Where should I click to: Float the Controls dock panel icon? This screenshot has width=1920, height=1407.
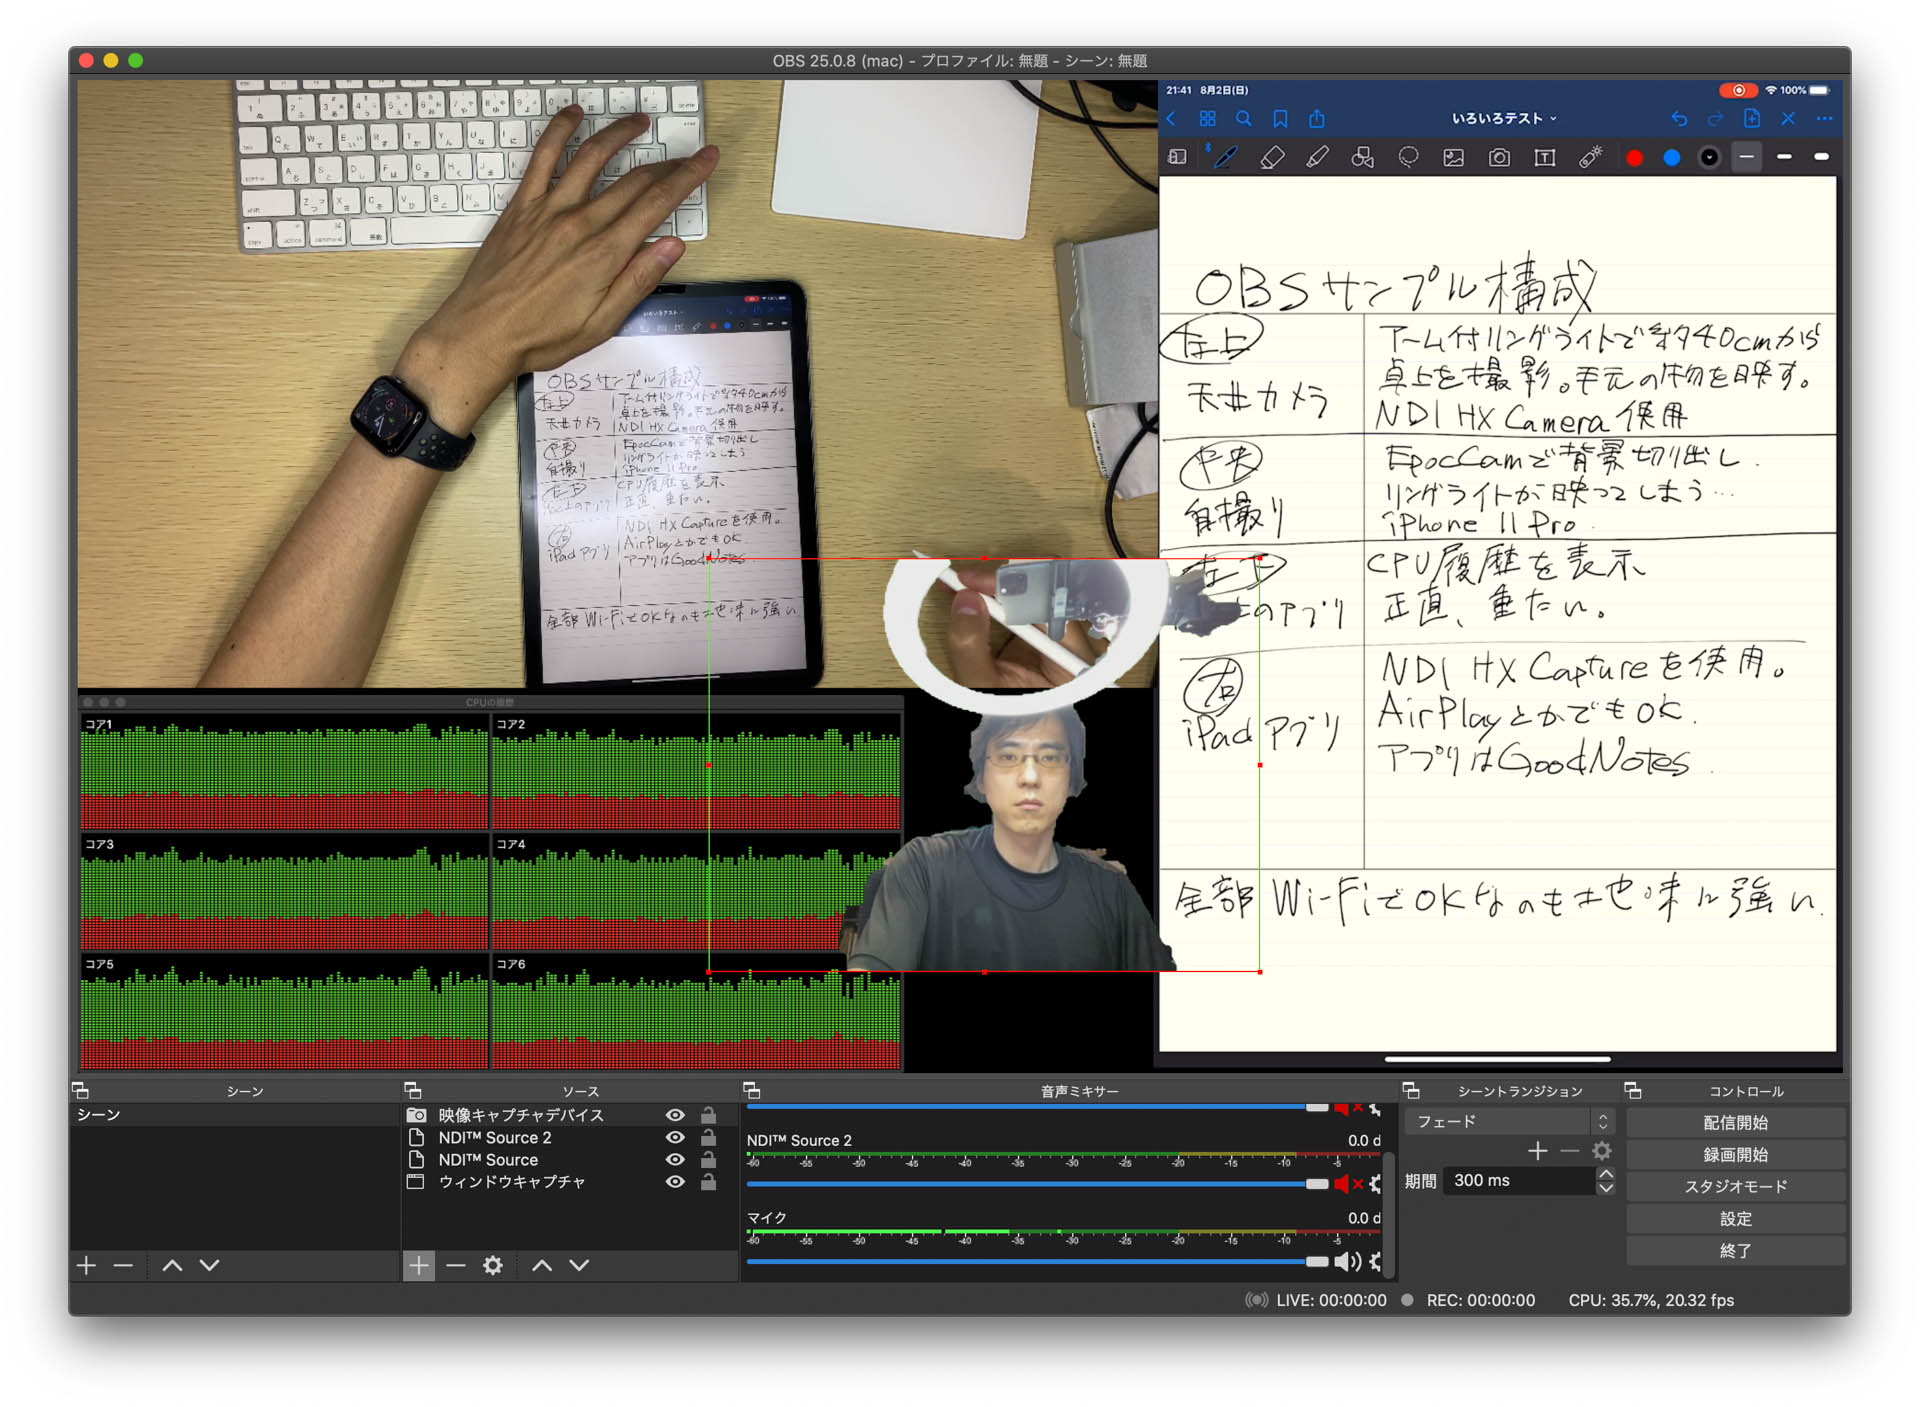point(1633,1090)
